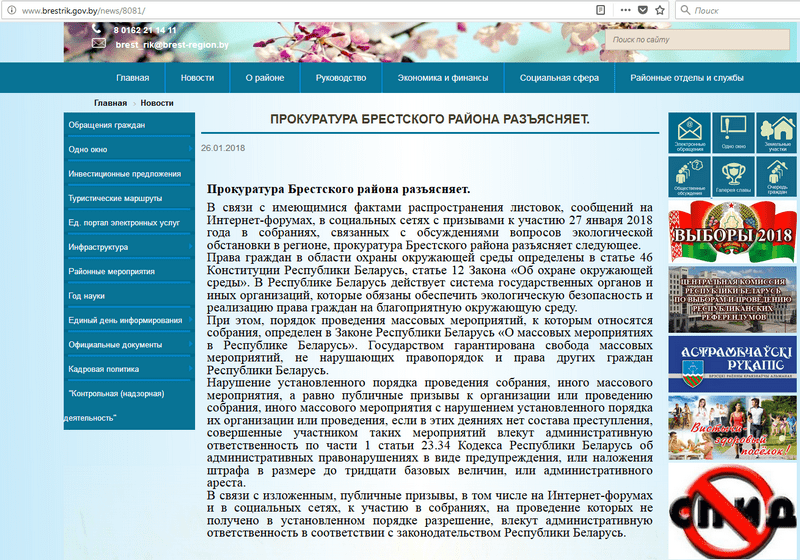800x560 pixels.
Task: Open the Общественные обсуждения icon tile
Action: click(x=689, y=176)
